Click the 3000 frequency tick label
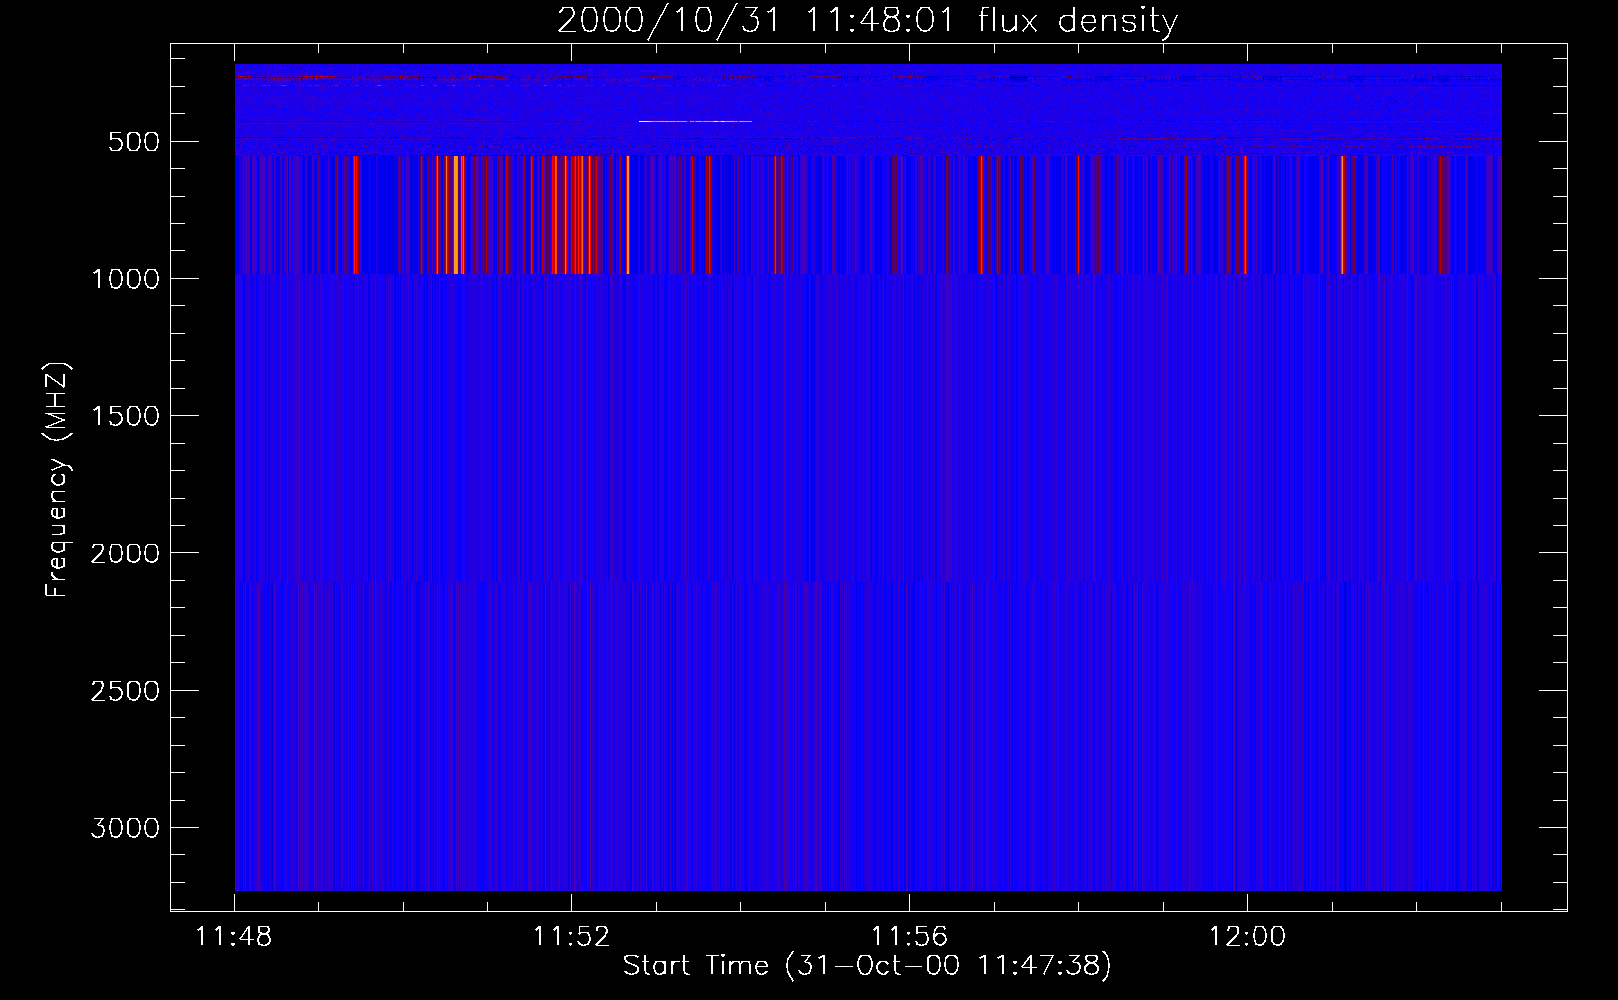Image resolution: width=1618 pixels, height=1000 pixels. (x=125, y=828)
